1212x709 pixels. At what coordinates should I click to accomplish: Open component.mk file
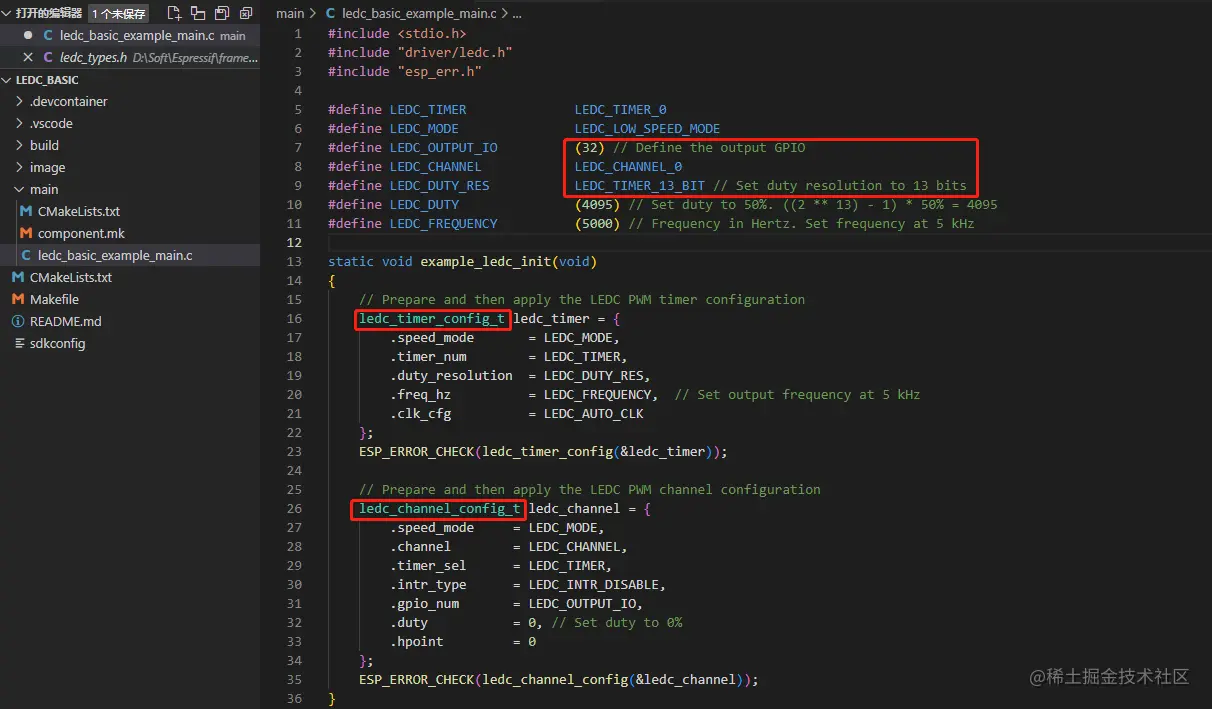click(x=81, y=233)
